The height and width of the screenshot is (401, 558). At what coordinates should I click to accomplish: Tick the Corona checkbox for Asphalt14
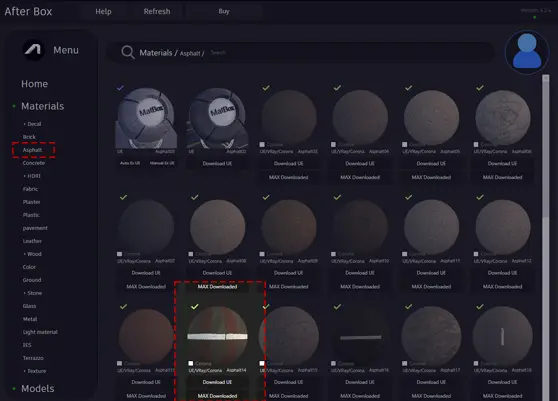191,363
